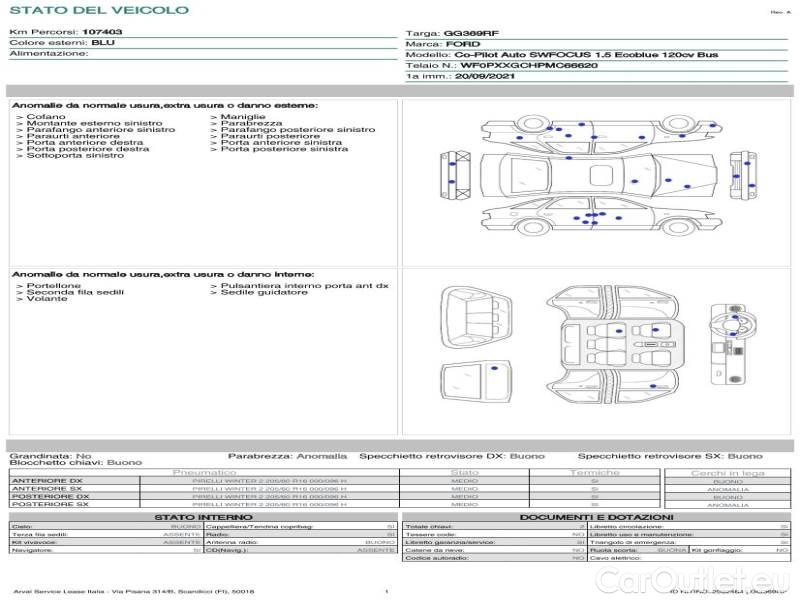
Task: Click the Arval Service Lease Italia footer address
Action: coord(133,592)
